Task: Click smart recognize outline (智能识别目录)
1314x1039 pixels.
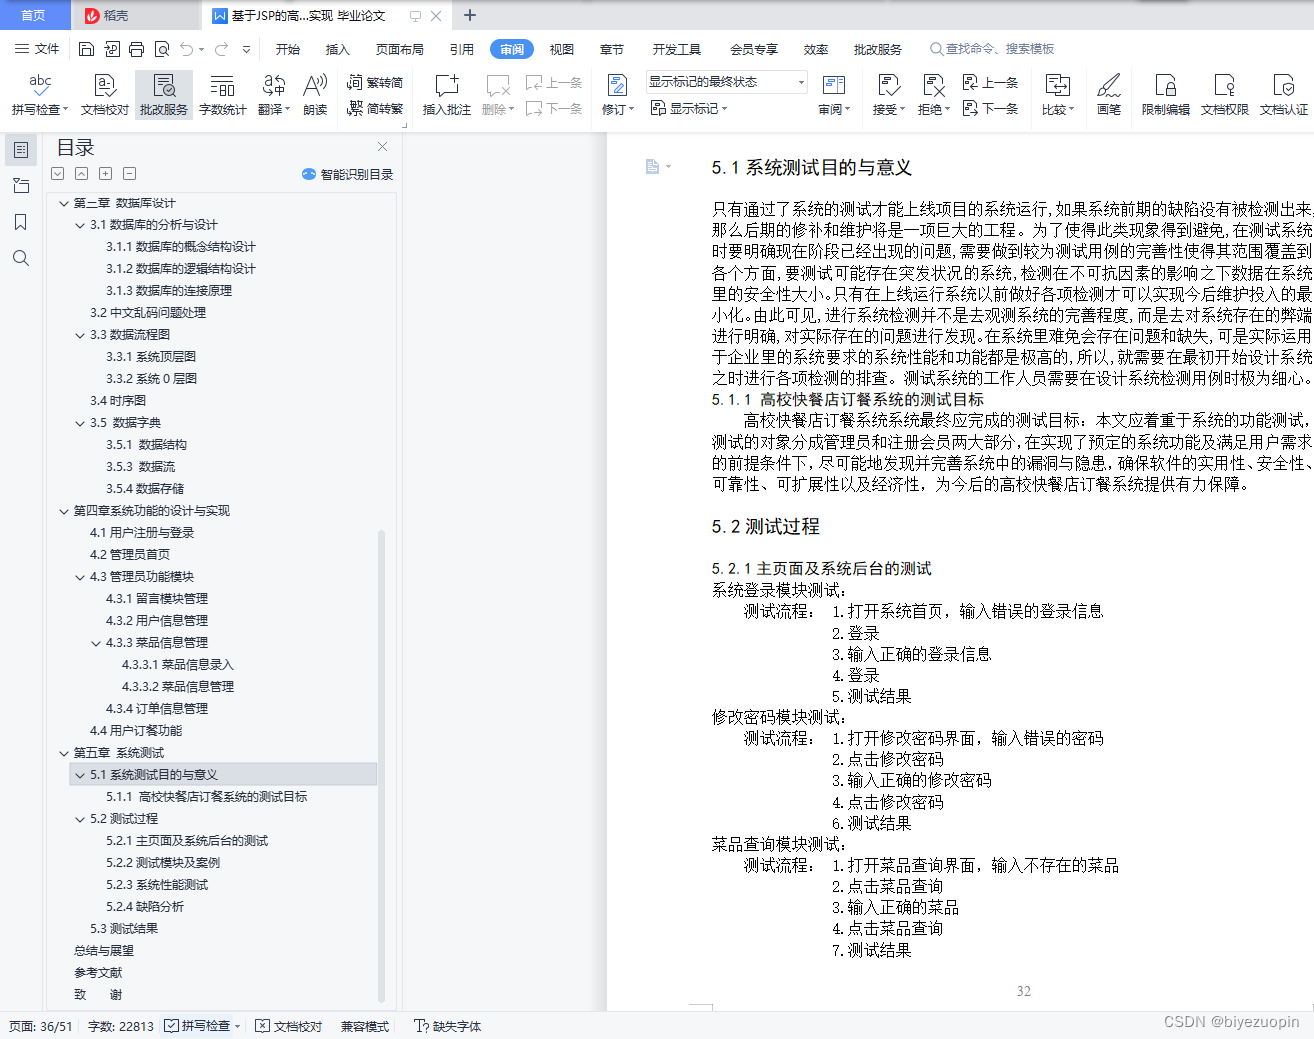Action: [348, 174]
